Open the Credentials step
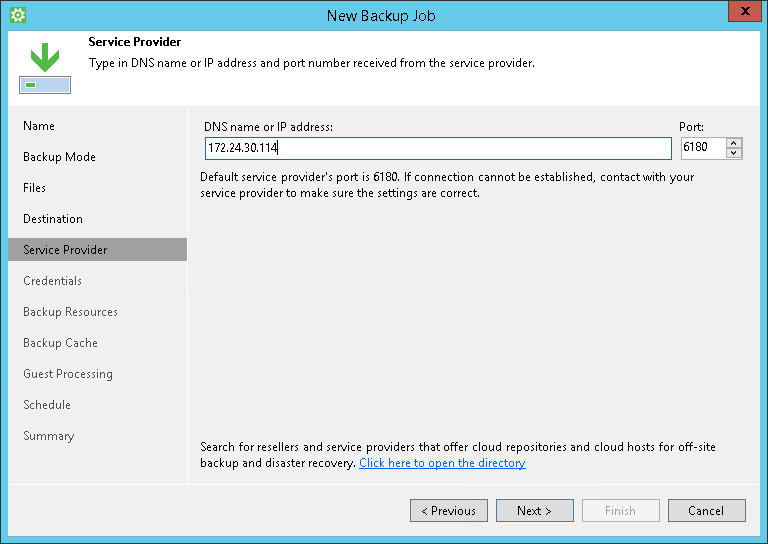The width and height of the screenshot is (768, 544). tap(53, 281)
